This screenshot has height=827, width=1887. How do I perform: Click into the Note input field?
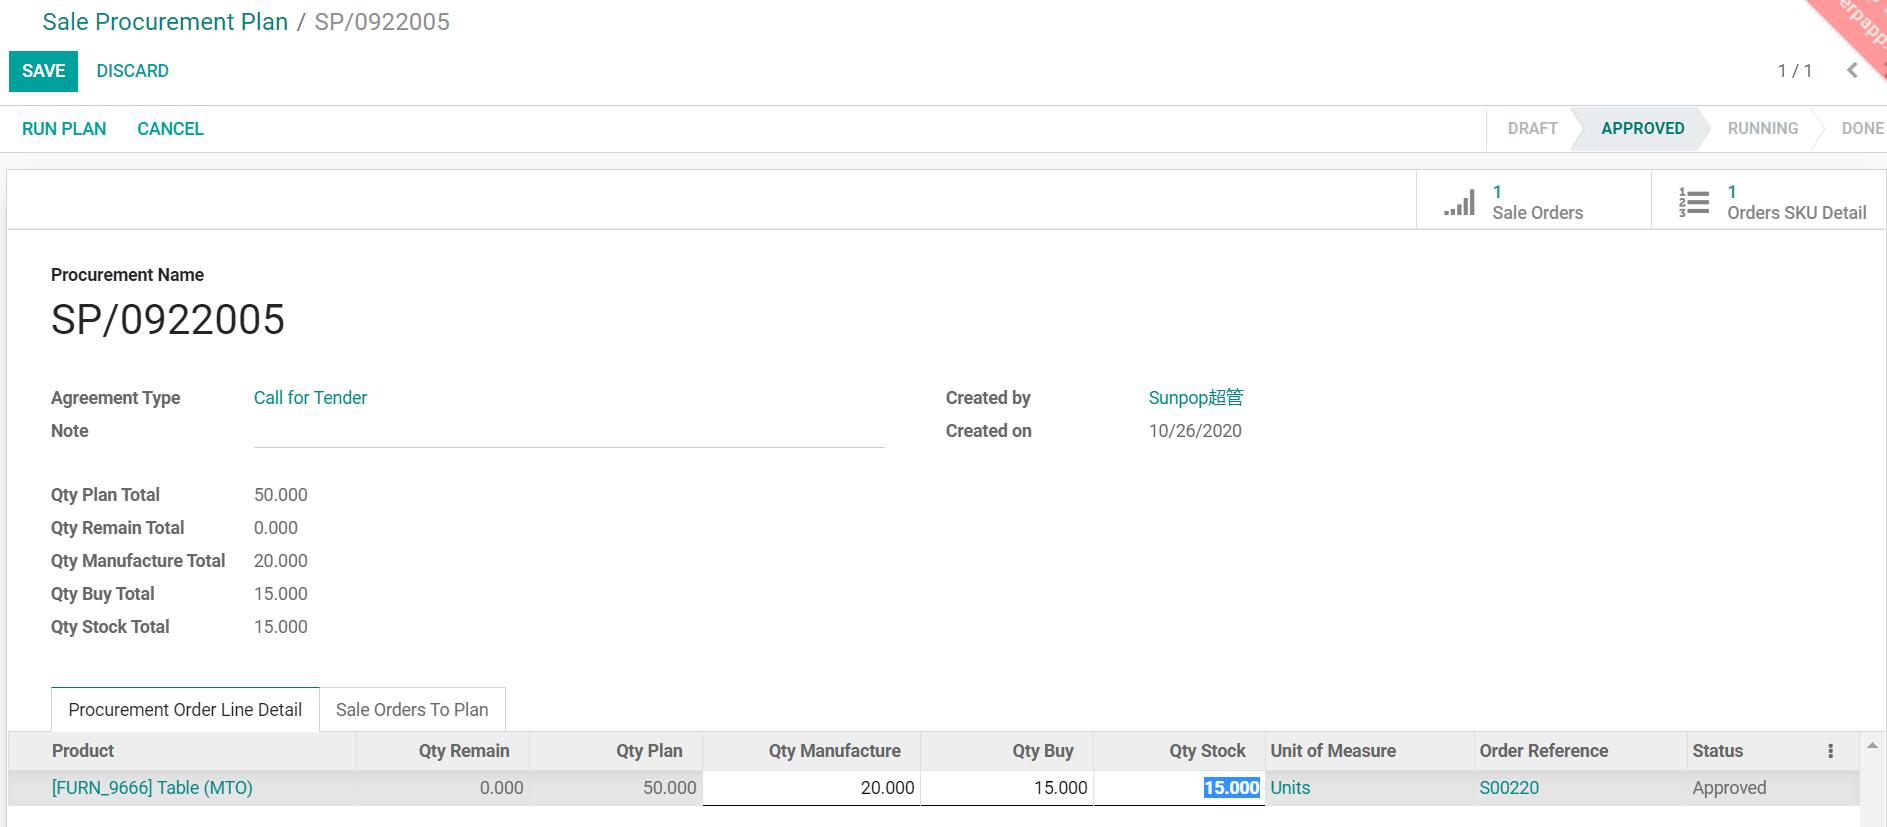[x=569, y=432]
